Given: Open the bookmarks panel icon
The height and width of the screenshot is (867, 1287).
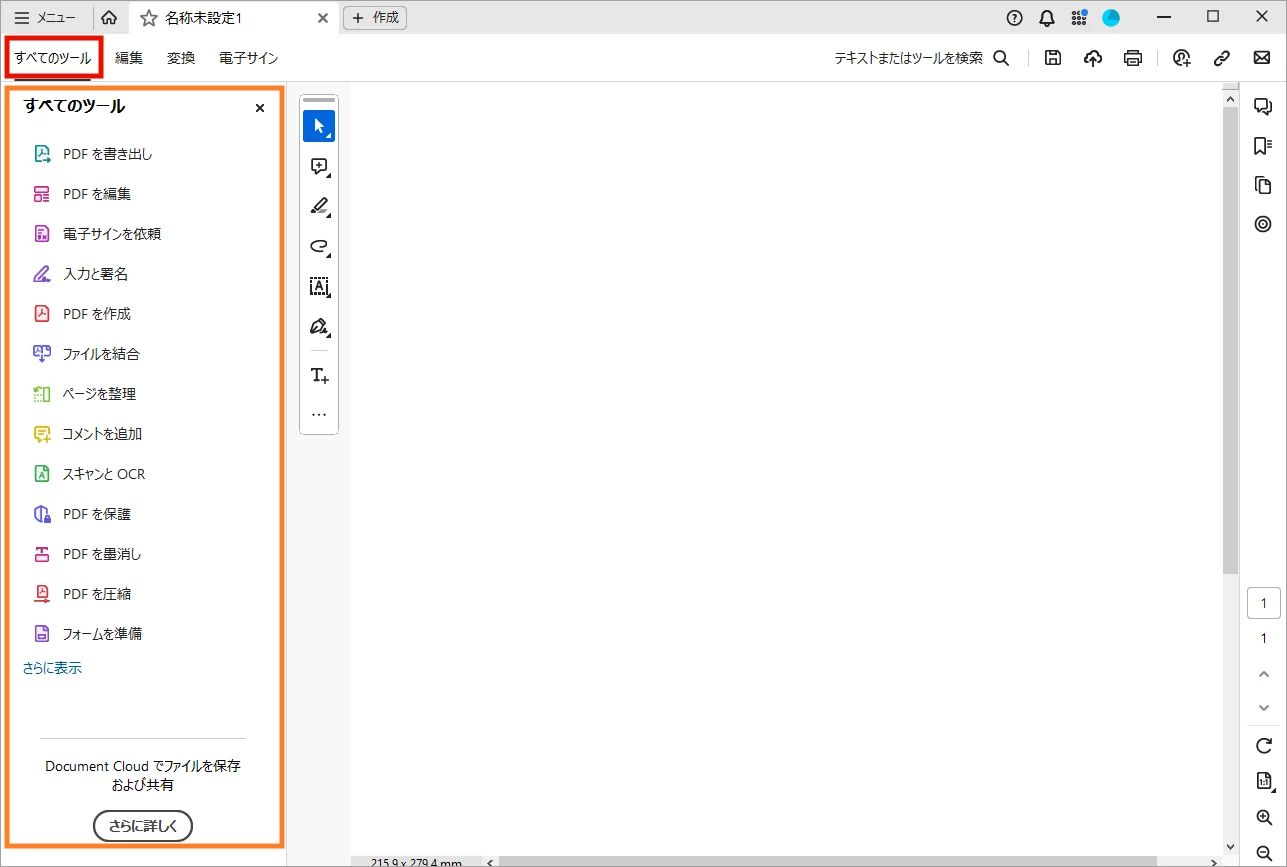Looking at the screenshot, I should pyautogui.click(x=1263, y=146).
